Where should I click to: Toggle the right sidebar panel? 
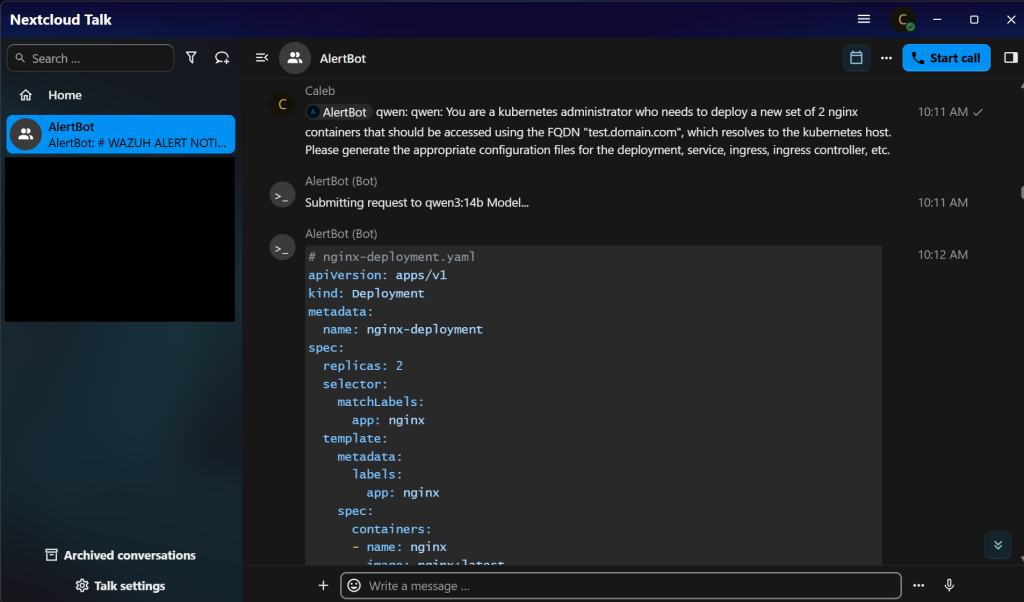[x=1009, y=58]
